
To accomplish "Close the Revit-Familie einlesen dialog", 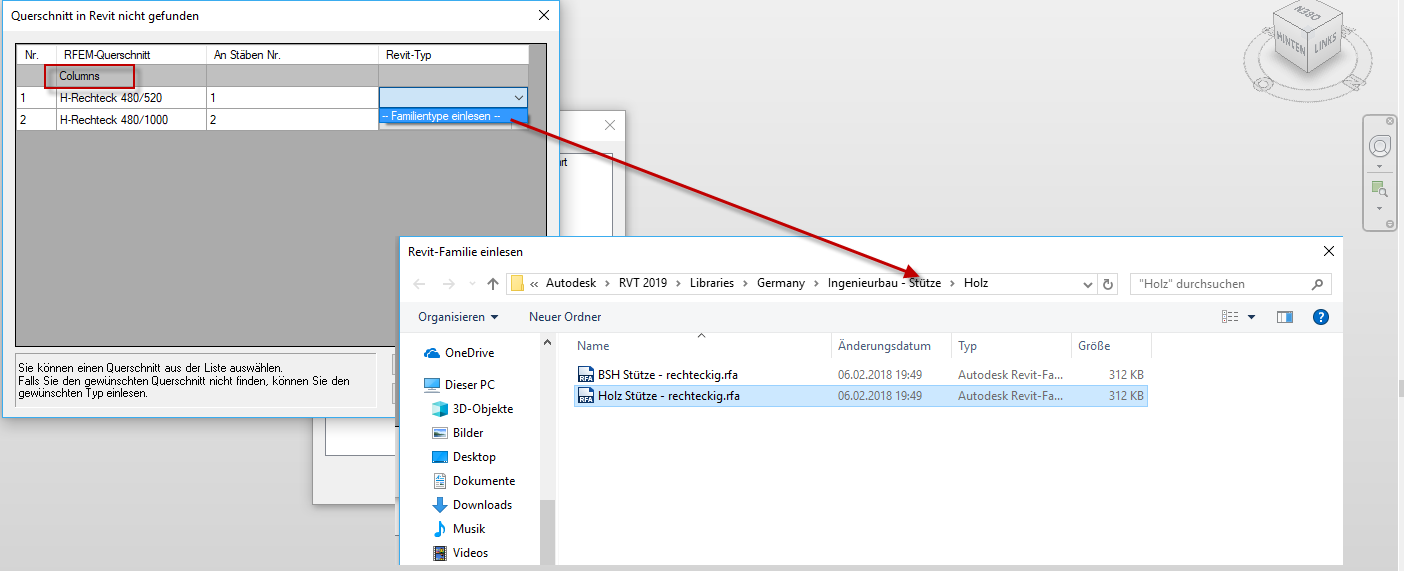I will (x=1329, y=252).
